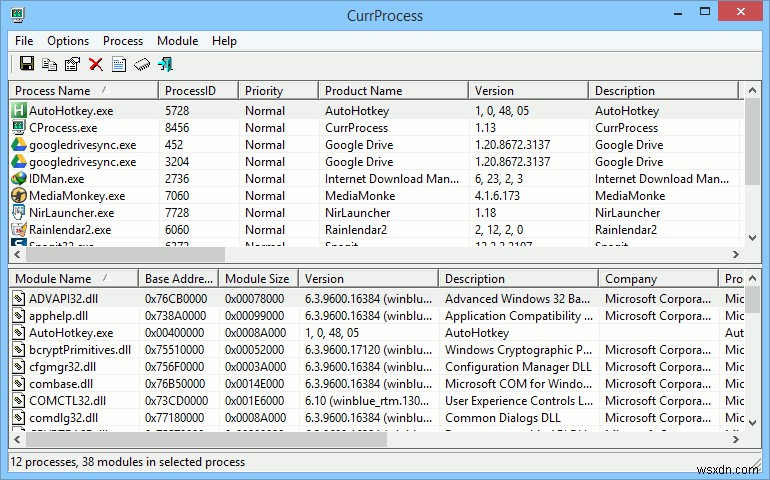Sort modules by Company column header
Viewport: 770px width, 480px height.
(x=659, y=279)
